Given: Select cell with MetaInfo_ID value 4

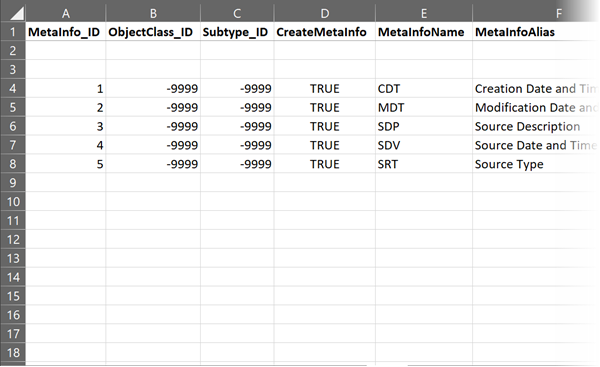Looking at the screenshot, I should click(x=66, y=145).
